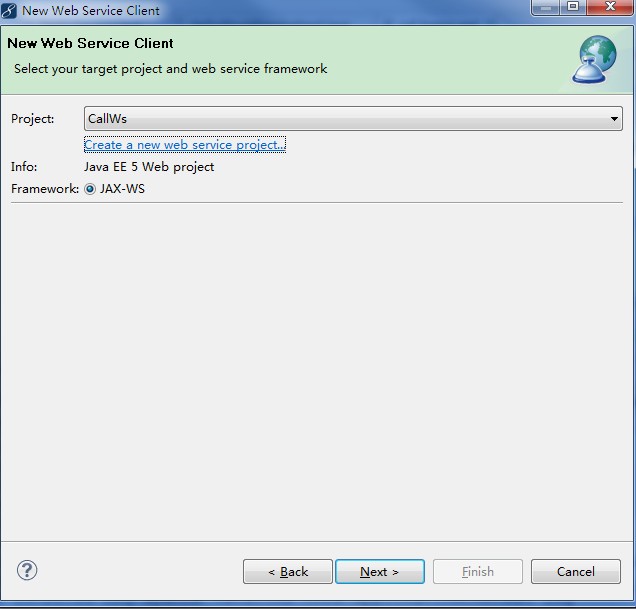Click the Framework: label

[45, 189]
